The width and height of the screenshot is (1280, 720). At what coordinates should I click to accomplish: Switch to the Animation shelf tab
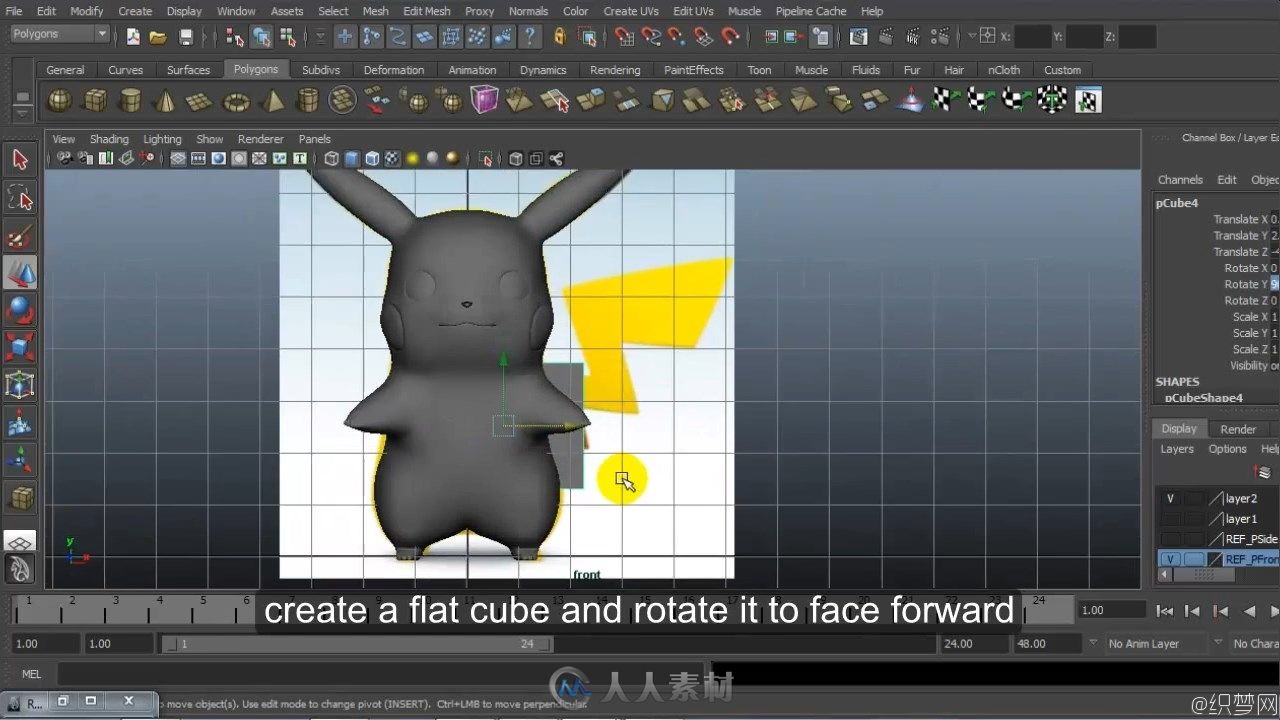click(472, 70)
